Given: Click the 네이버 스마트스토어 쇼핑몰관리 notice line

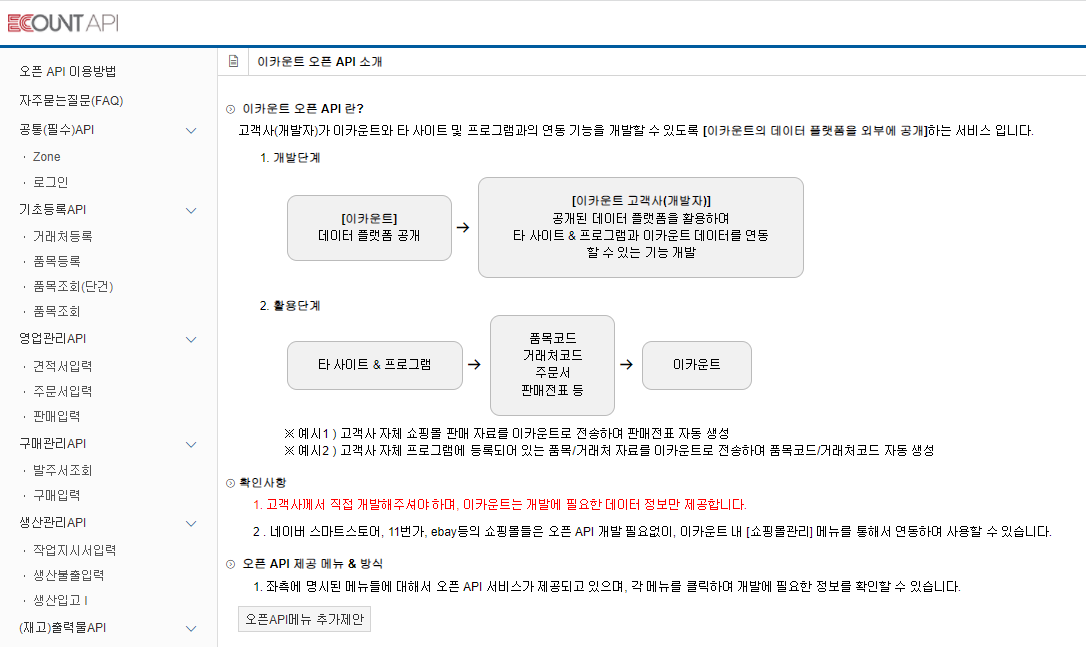Looking at the screenshot, I should pyautogui.click(x=652, y=532).
